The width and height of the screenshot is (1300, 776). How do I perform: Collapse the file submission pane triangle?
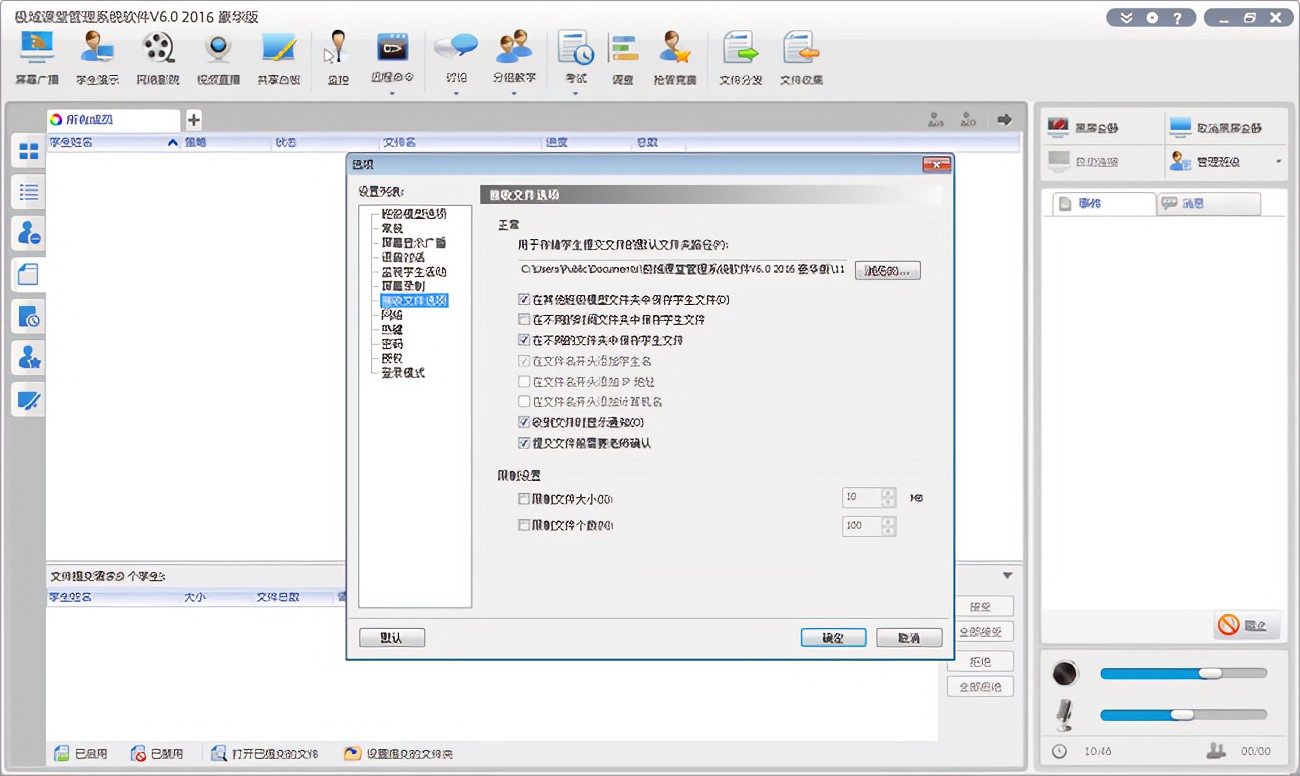point(1007,576)
